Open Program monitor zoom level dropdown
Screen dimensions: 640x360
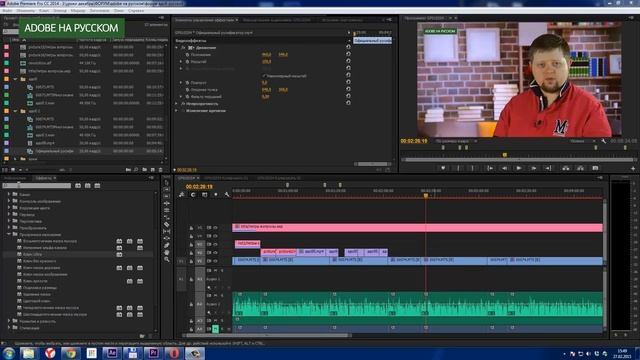455,141
